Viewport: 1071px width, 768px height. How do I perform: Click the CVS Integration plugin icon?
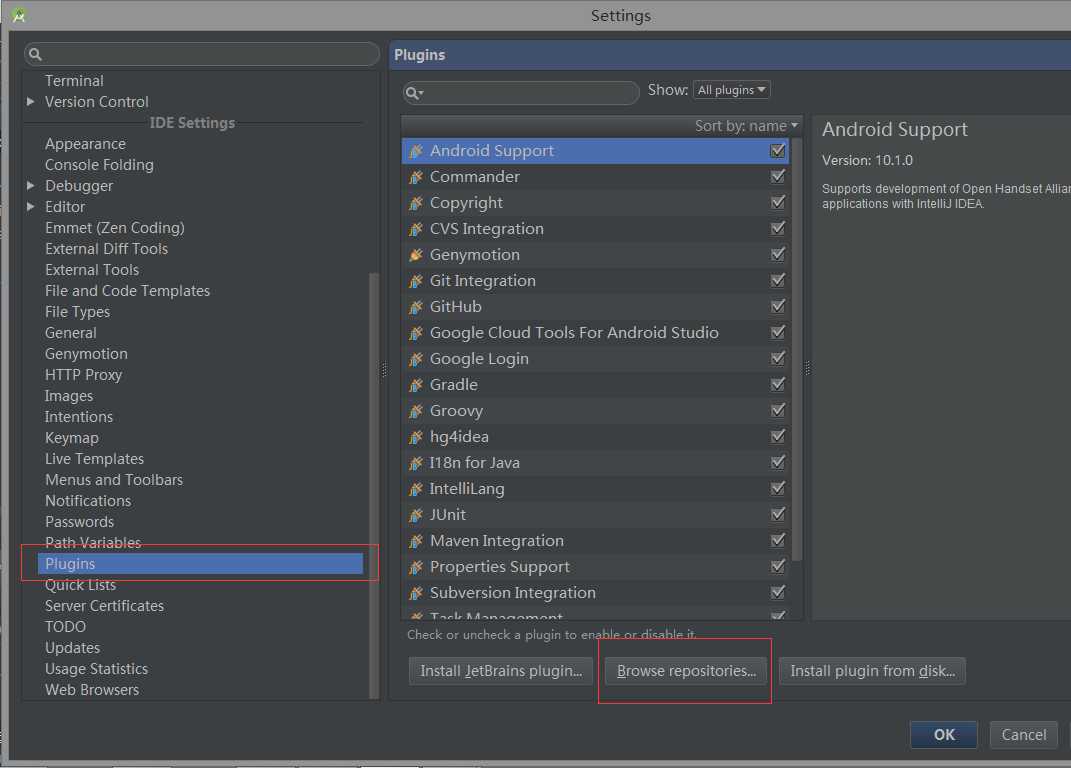(416, 229)
